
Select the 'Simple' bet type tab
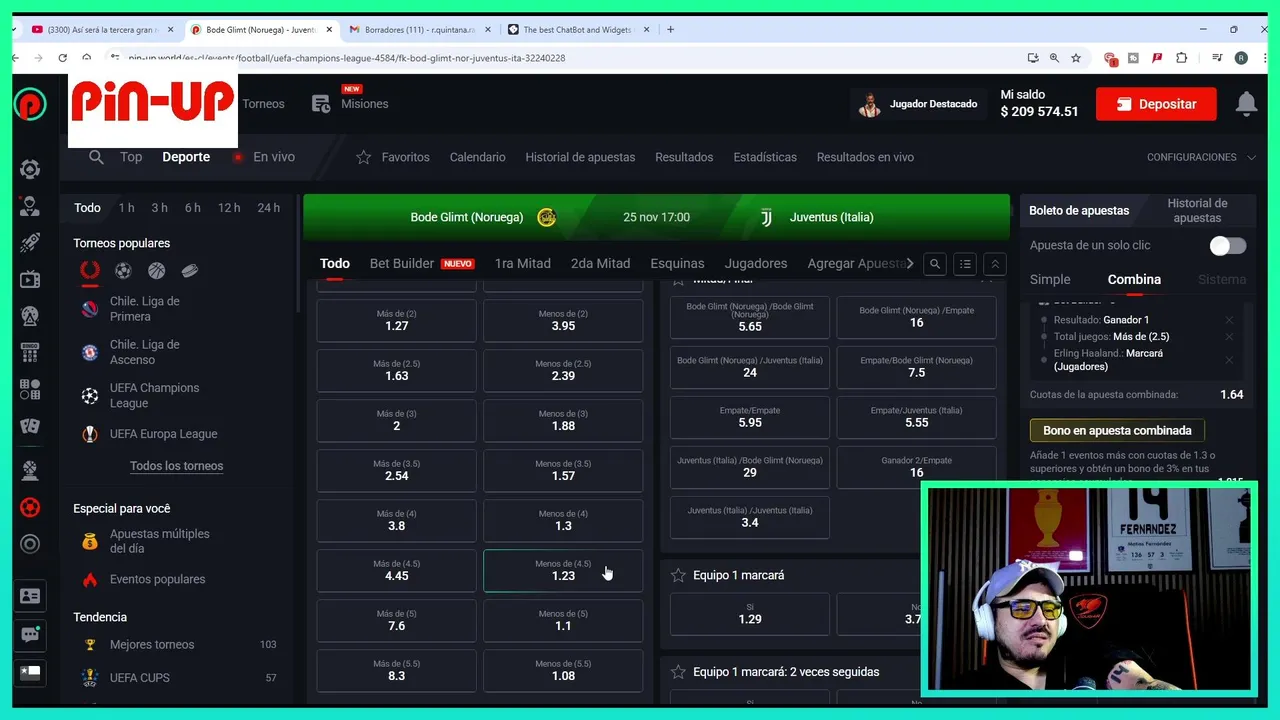pyautogui.click(x=1050, y=280)
